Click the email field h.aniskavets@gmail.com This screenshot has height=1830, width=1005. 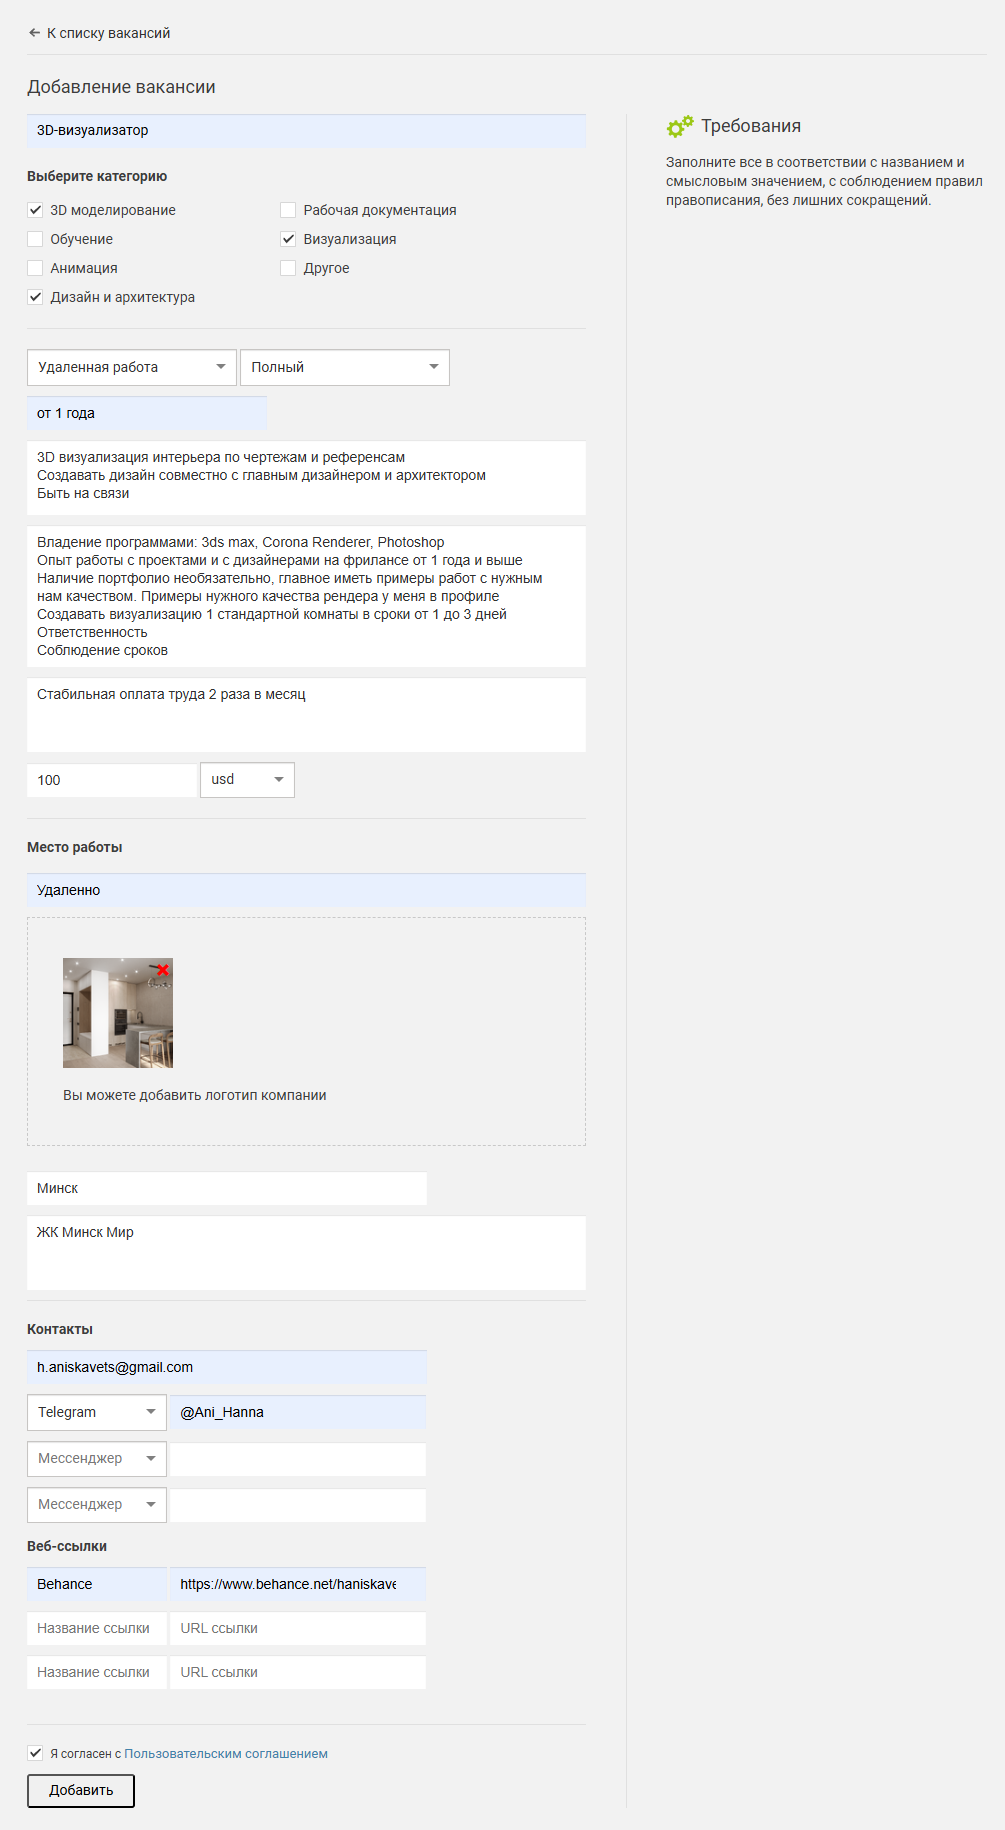[x=227, y=1368]
